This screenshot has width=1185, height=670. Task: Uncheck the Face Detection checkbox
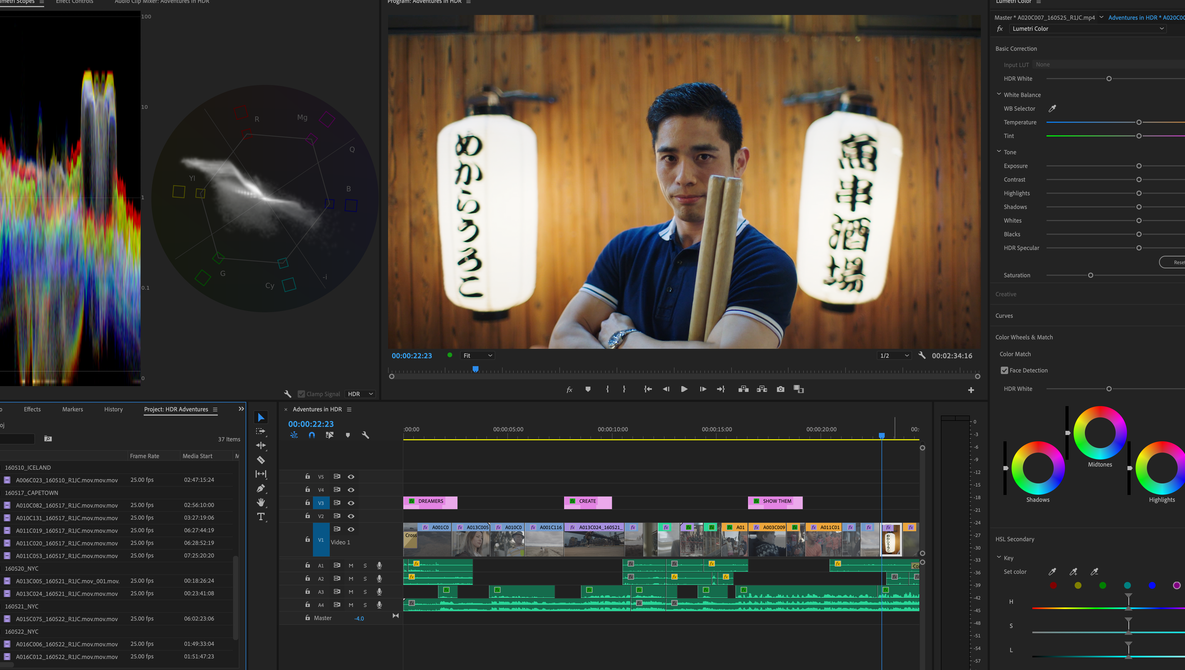1004,370
